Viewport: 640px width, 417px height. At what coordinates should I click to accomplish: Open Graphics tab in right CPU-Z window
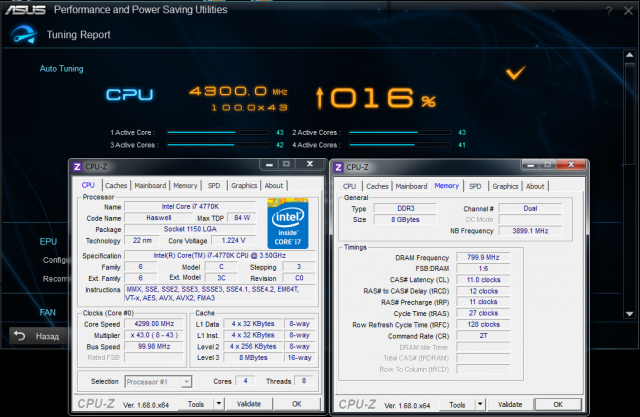[x=505, y=186]
